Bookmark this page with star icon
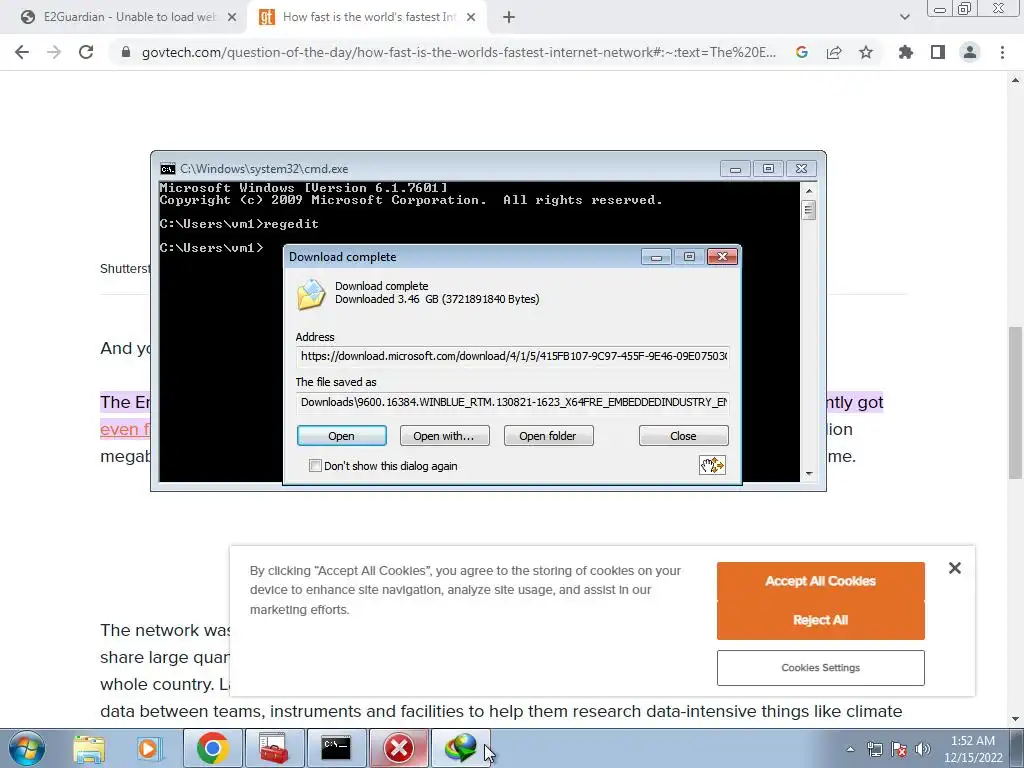The image size is (1024, 768). point(866,52)
